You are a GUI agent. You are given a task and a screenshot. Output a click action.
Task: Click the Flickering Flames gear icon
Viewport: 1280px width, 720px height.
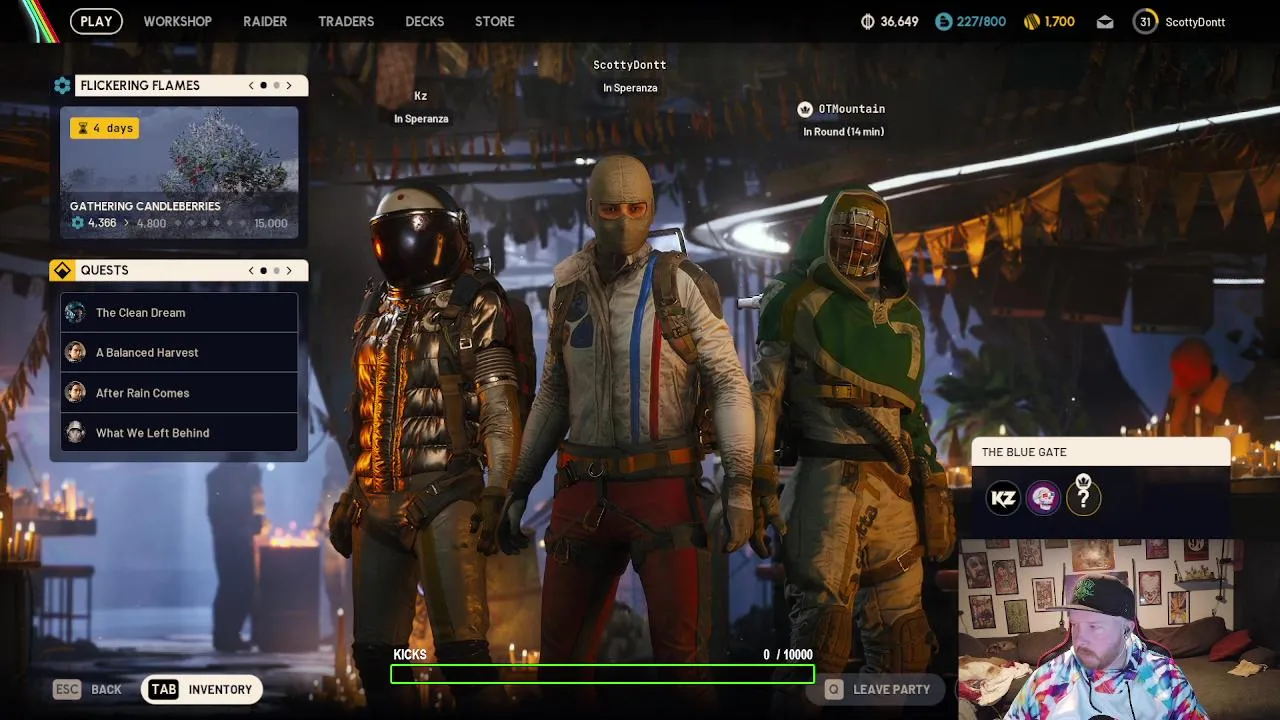[62, 86]
